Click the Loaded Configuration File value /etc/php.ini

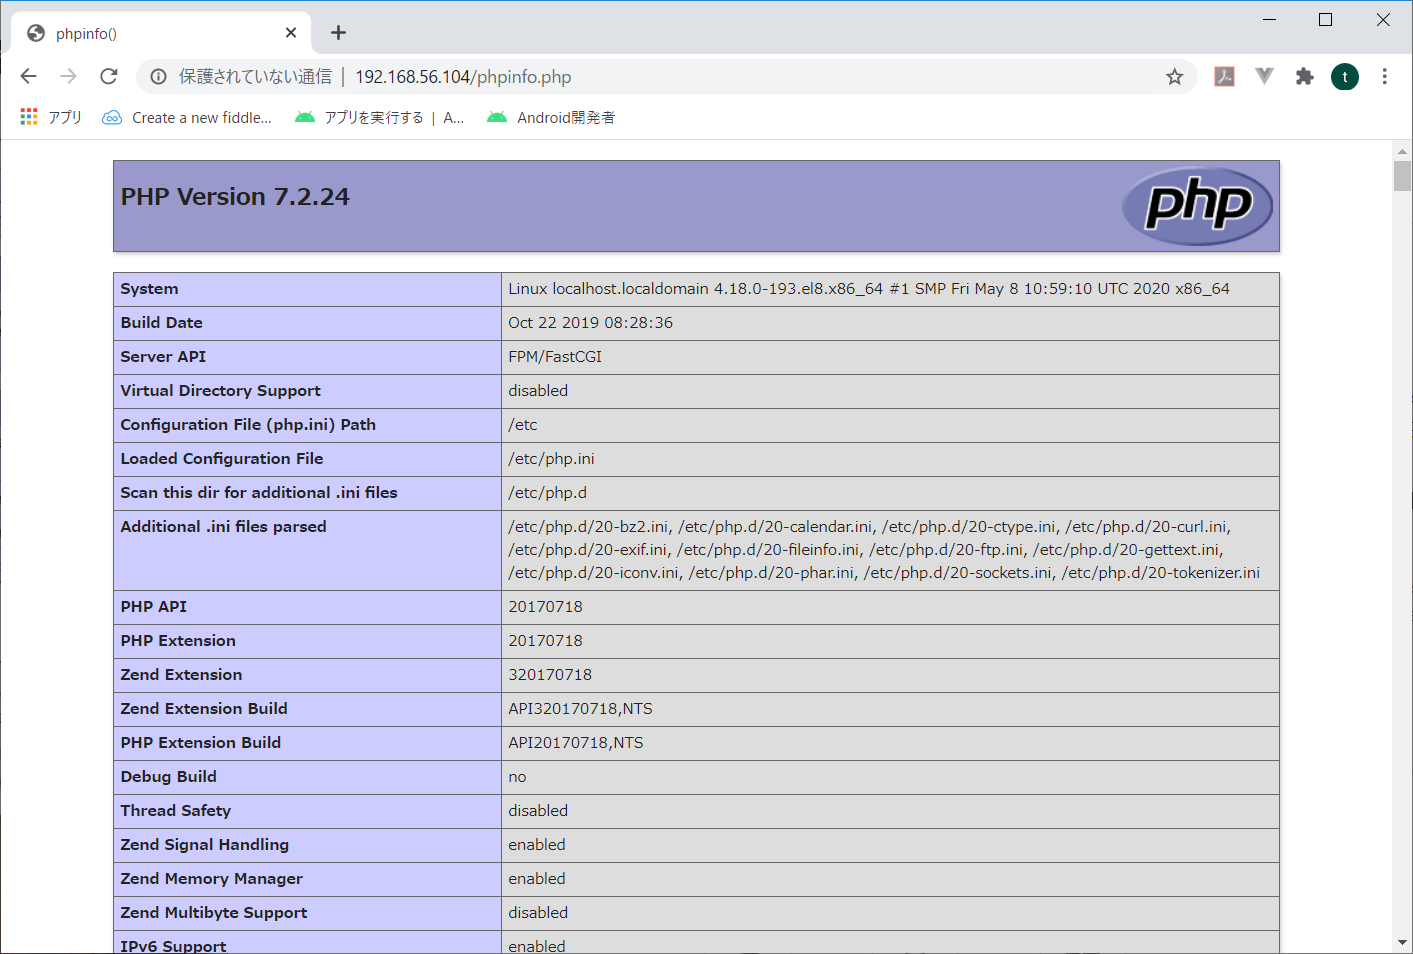pyautogui.click(x=551, y=459)
